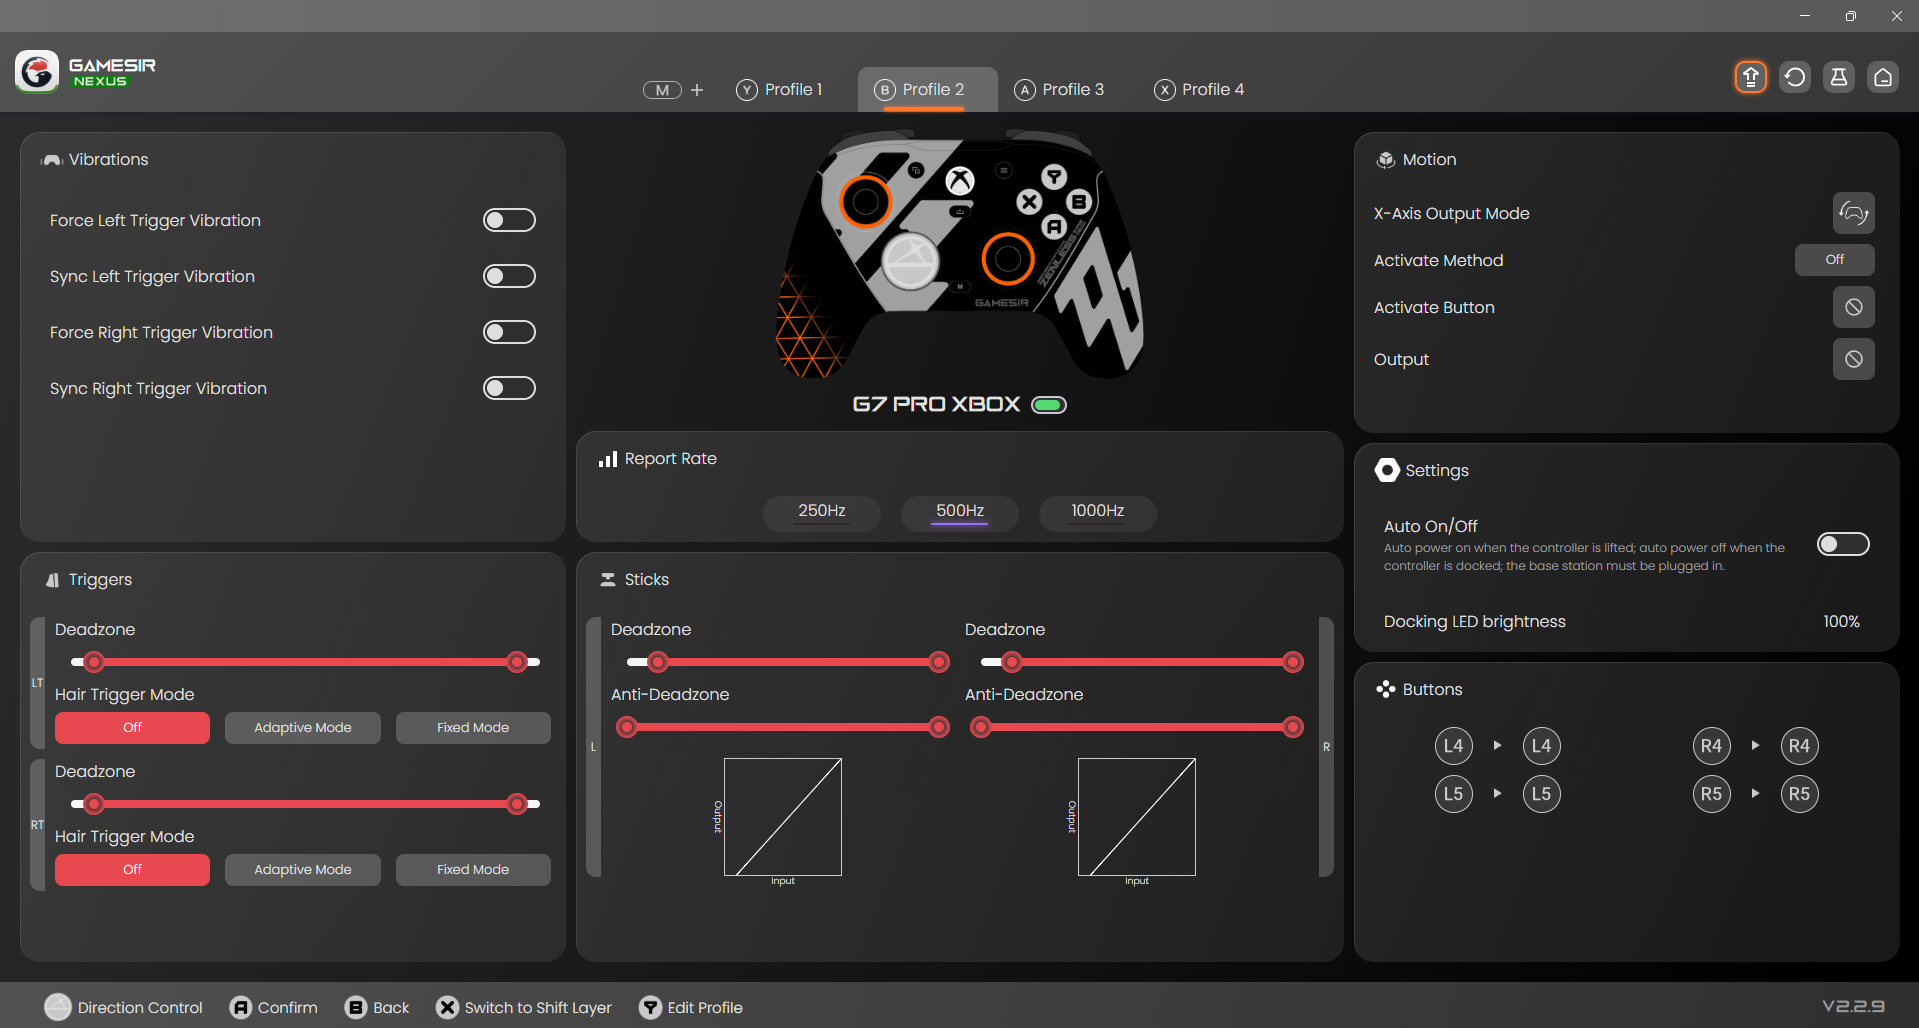Select the mapped R4 target icon
The height and width of the screenshot is (1028, 1919).
pos(1800,746)
